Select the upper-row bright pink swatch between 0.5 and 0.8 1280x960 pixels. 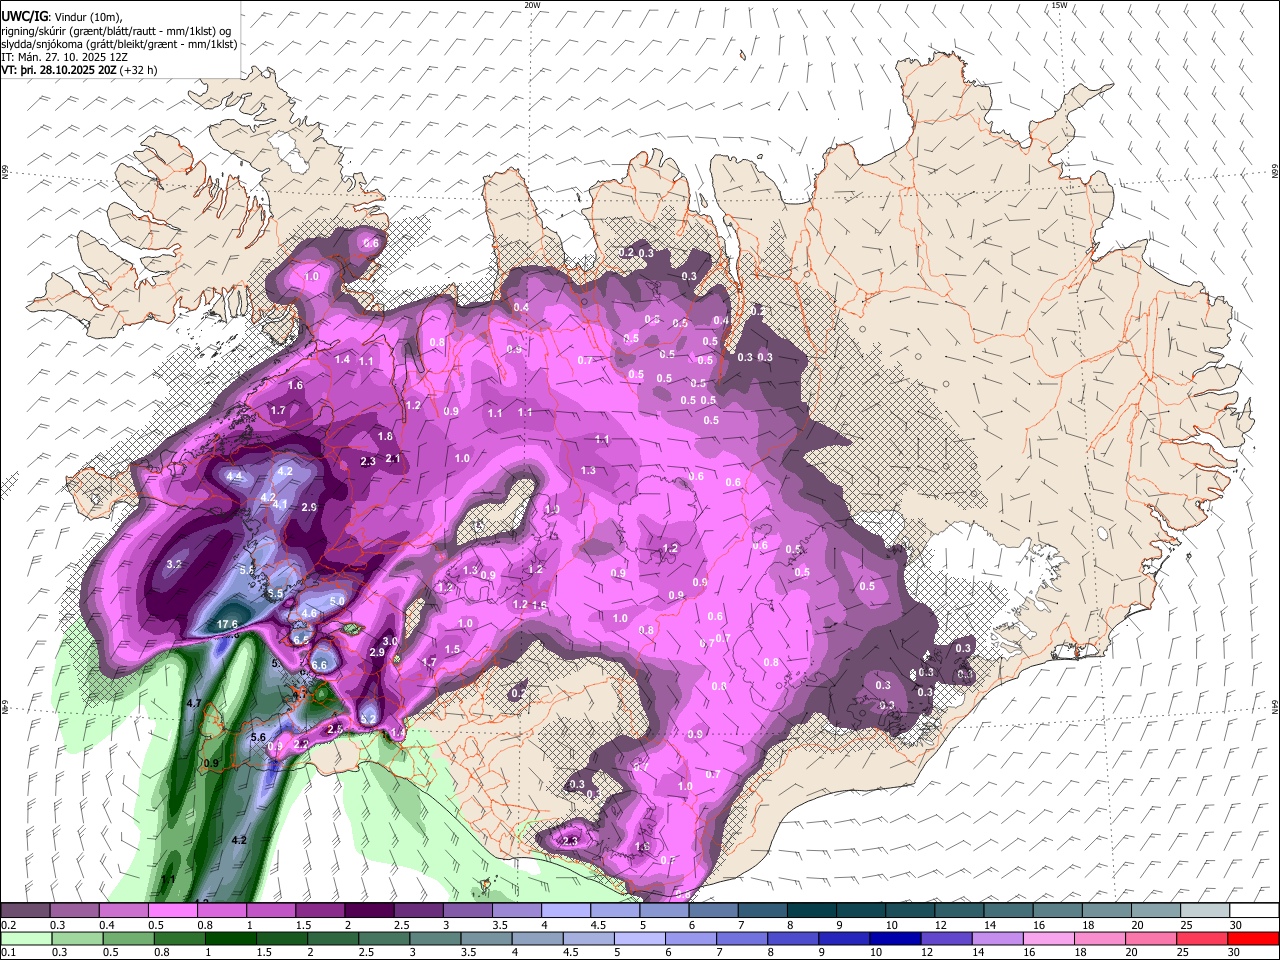click(x=173, y=911)
